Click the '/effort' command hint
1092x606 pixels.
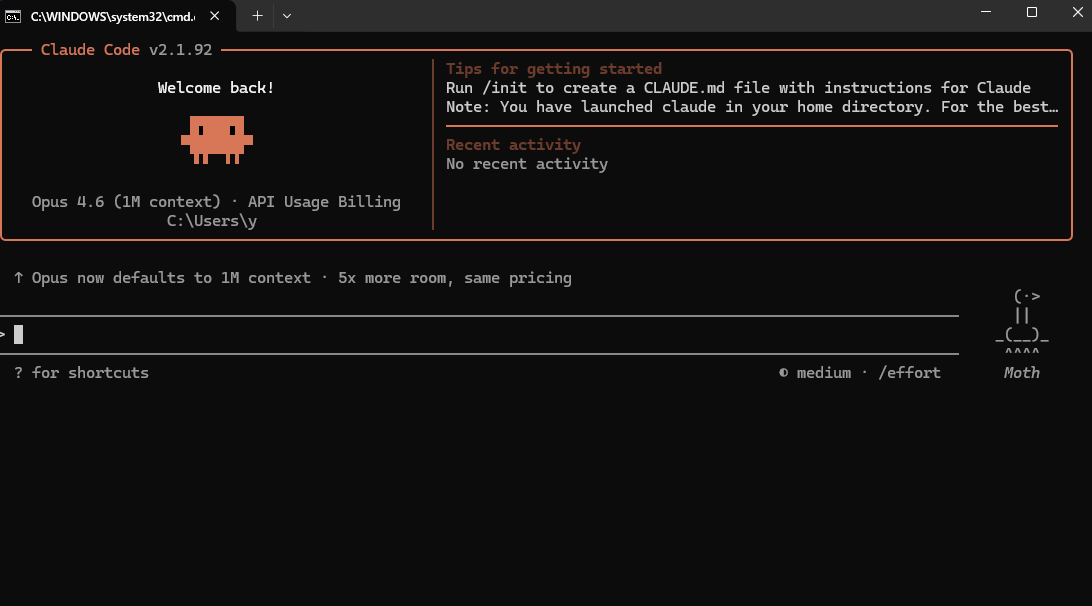(909, 373)
